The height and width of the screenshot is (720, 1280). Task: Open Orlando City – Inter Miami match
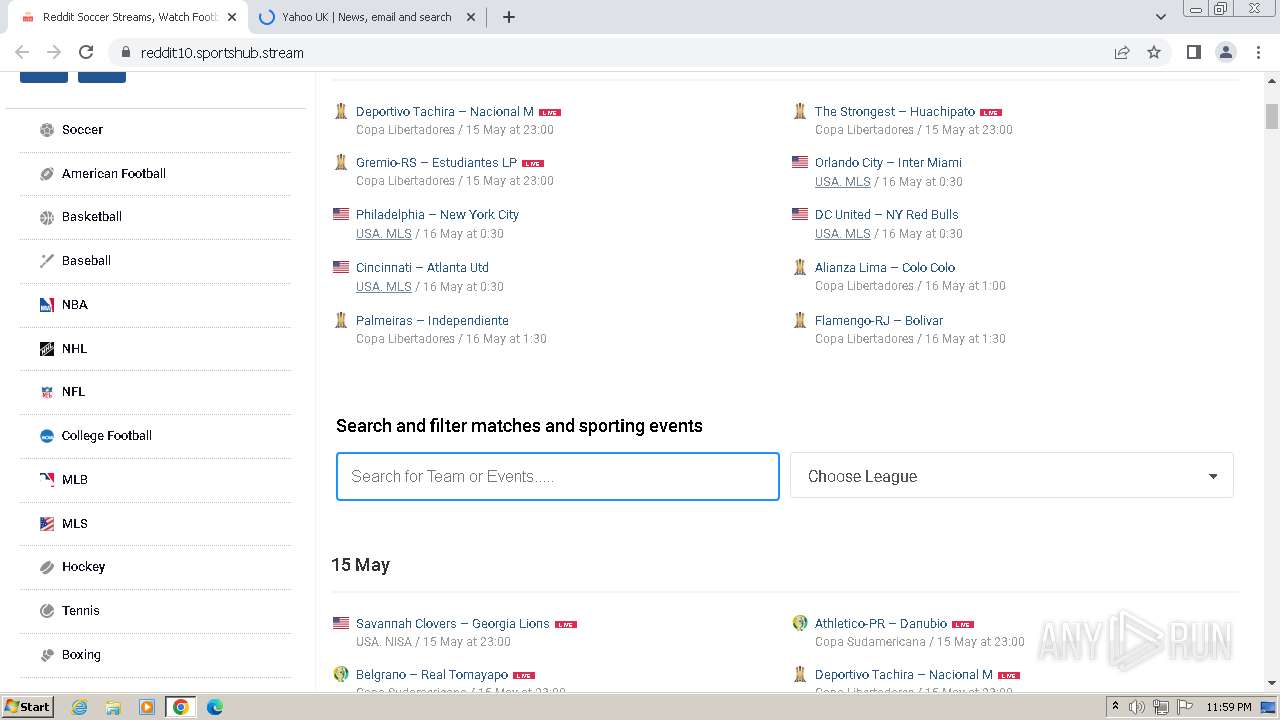pyautogui.click(x=888, y=163)
